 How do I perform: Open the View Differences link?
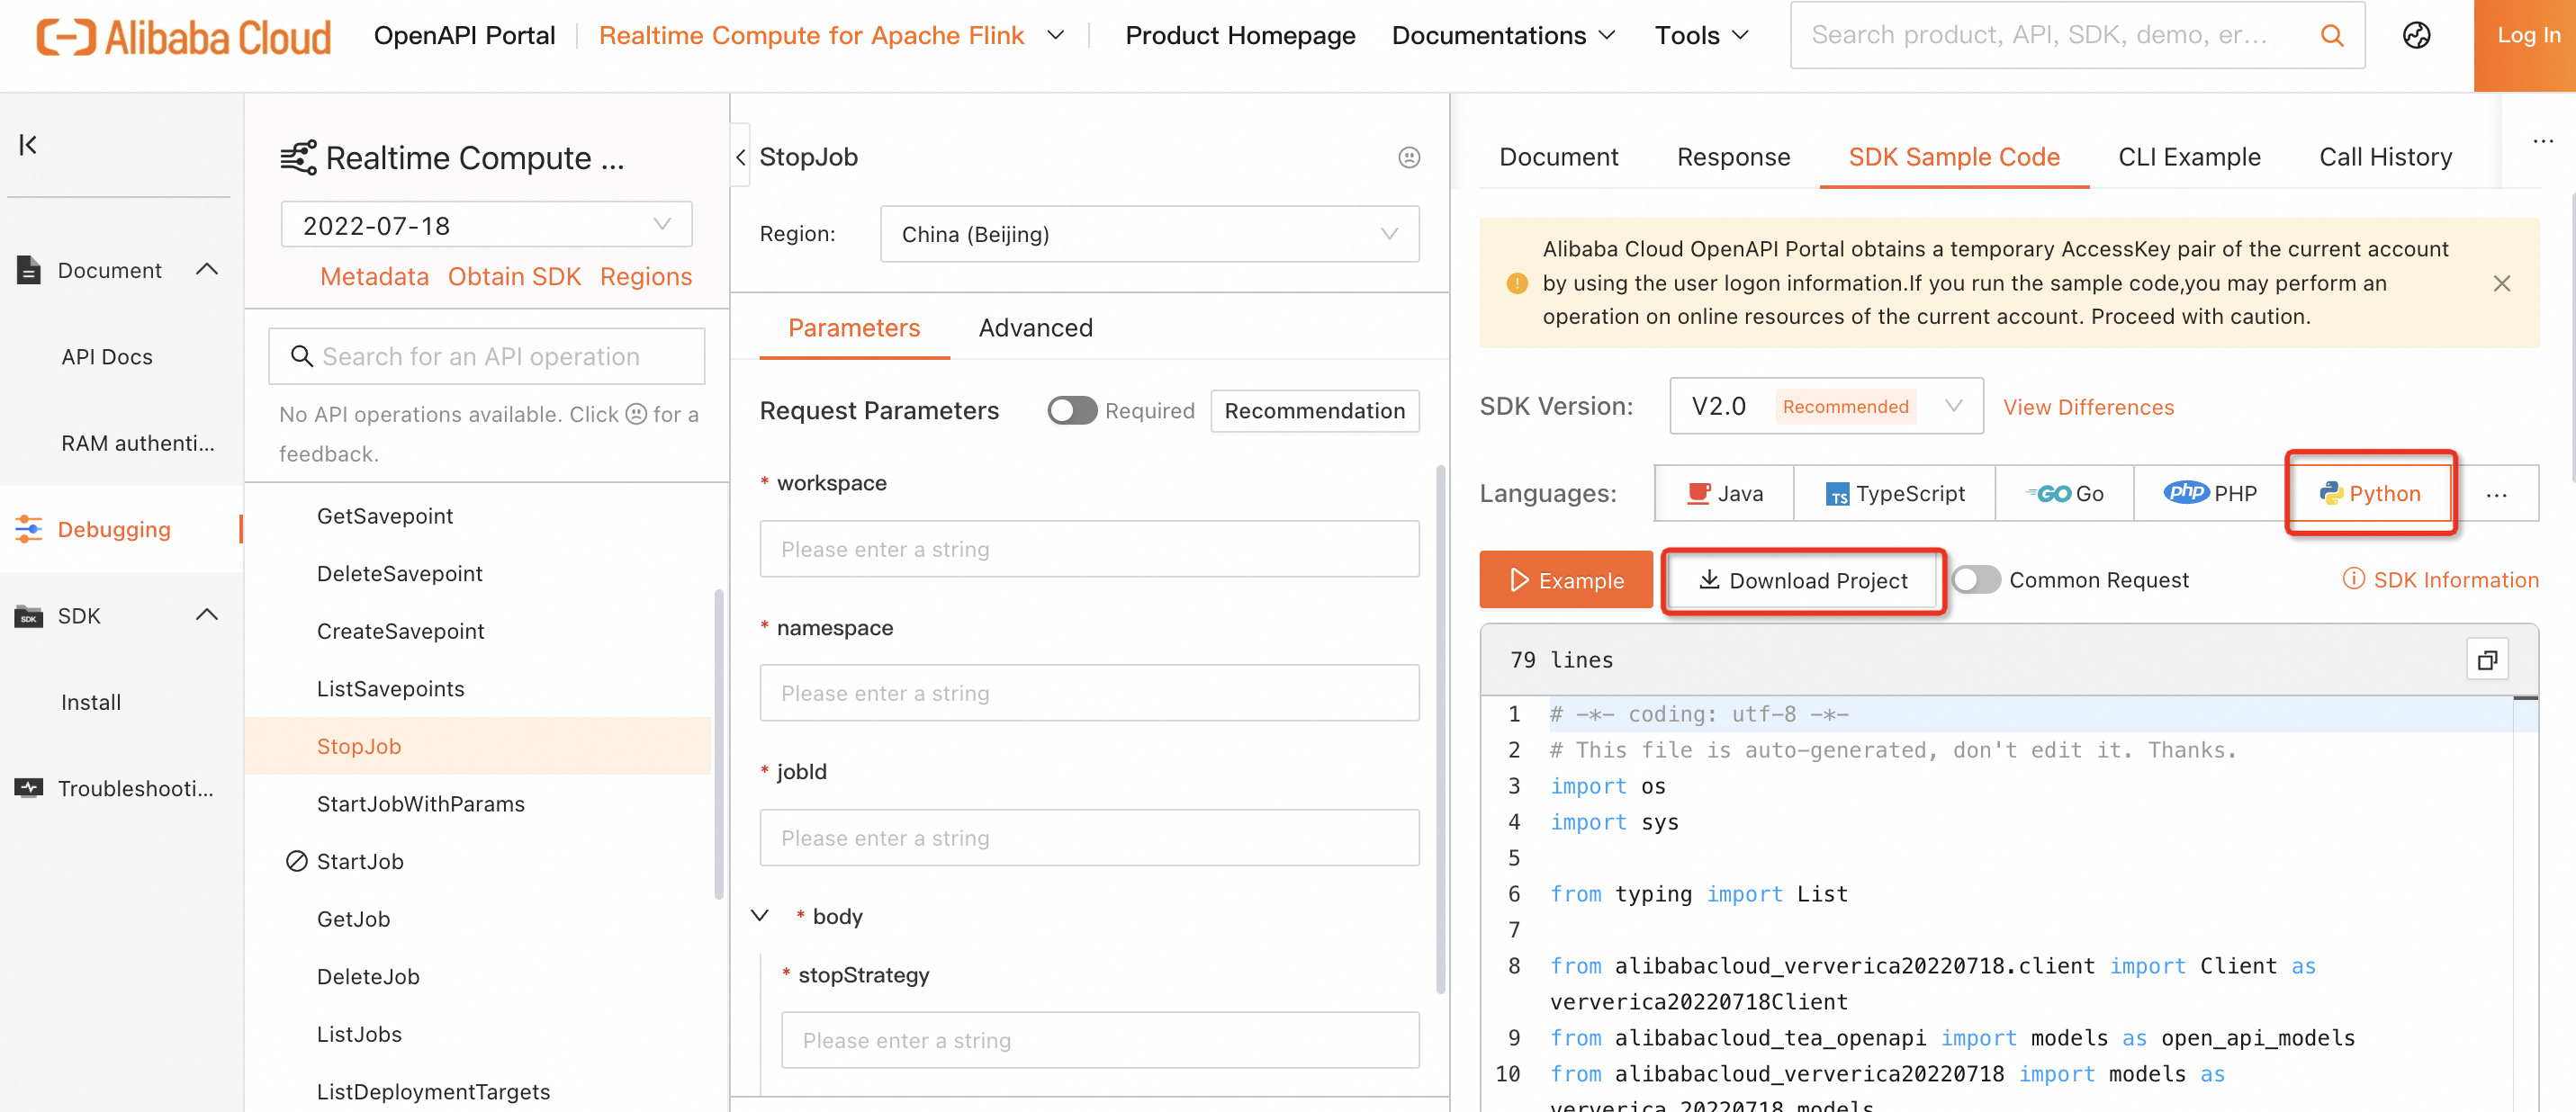2088,407
